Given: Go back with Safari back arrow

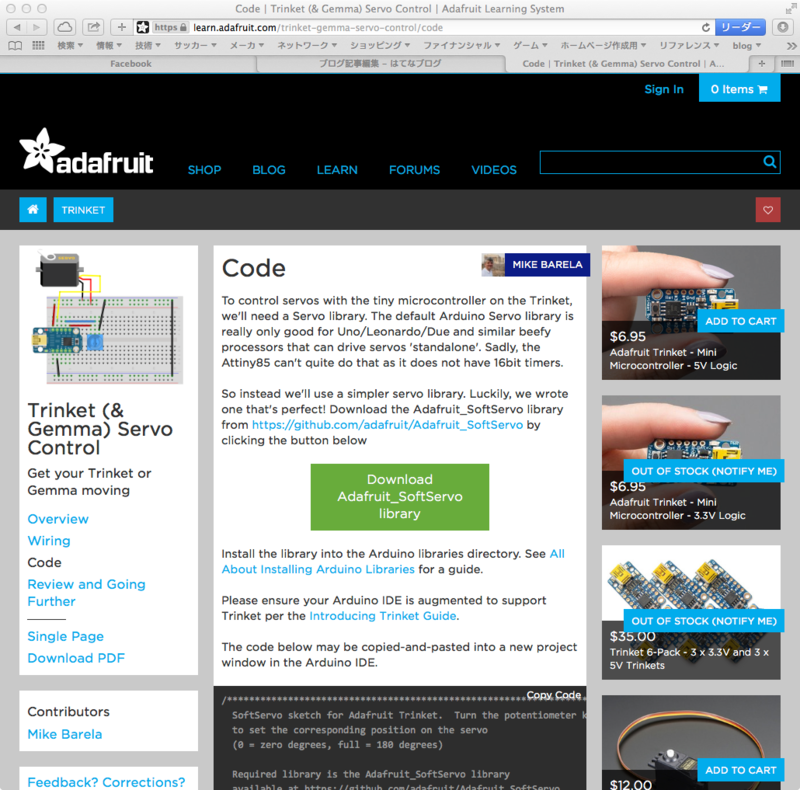Looking at the screenshot, I should pyautogui.click(x=17, y=27).
